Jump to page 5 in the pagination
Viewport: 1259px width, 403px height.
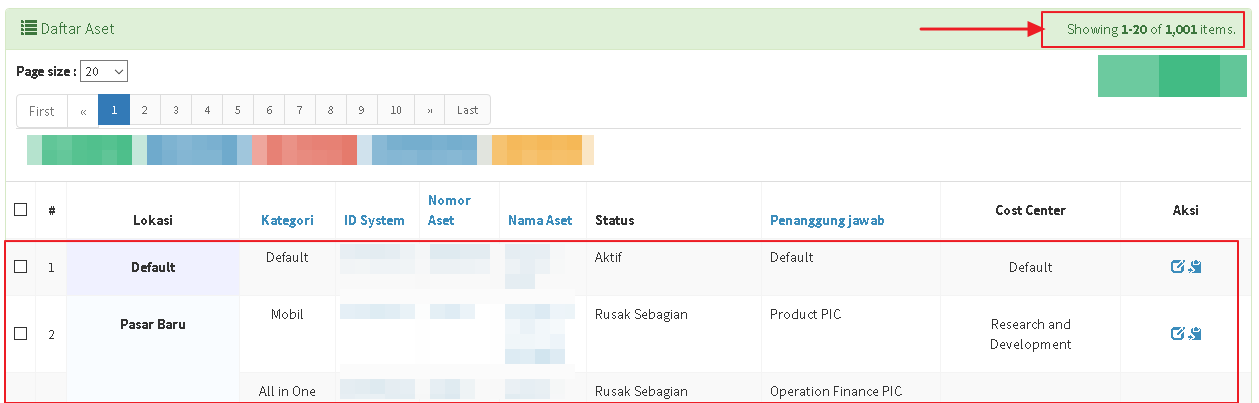pyautogui.click(x=238, y=110)
